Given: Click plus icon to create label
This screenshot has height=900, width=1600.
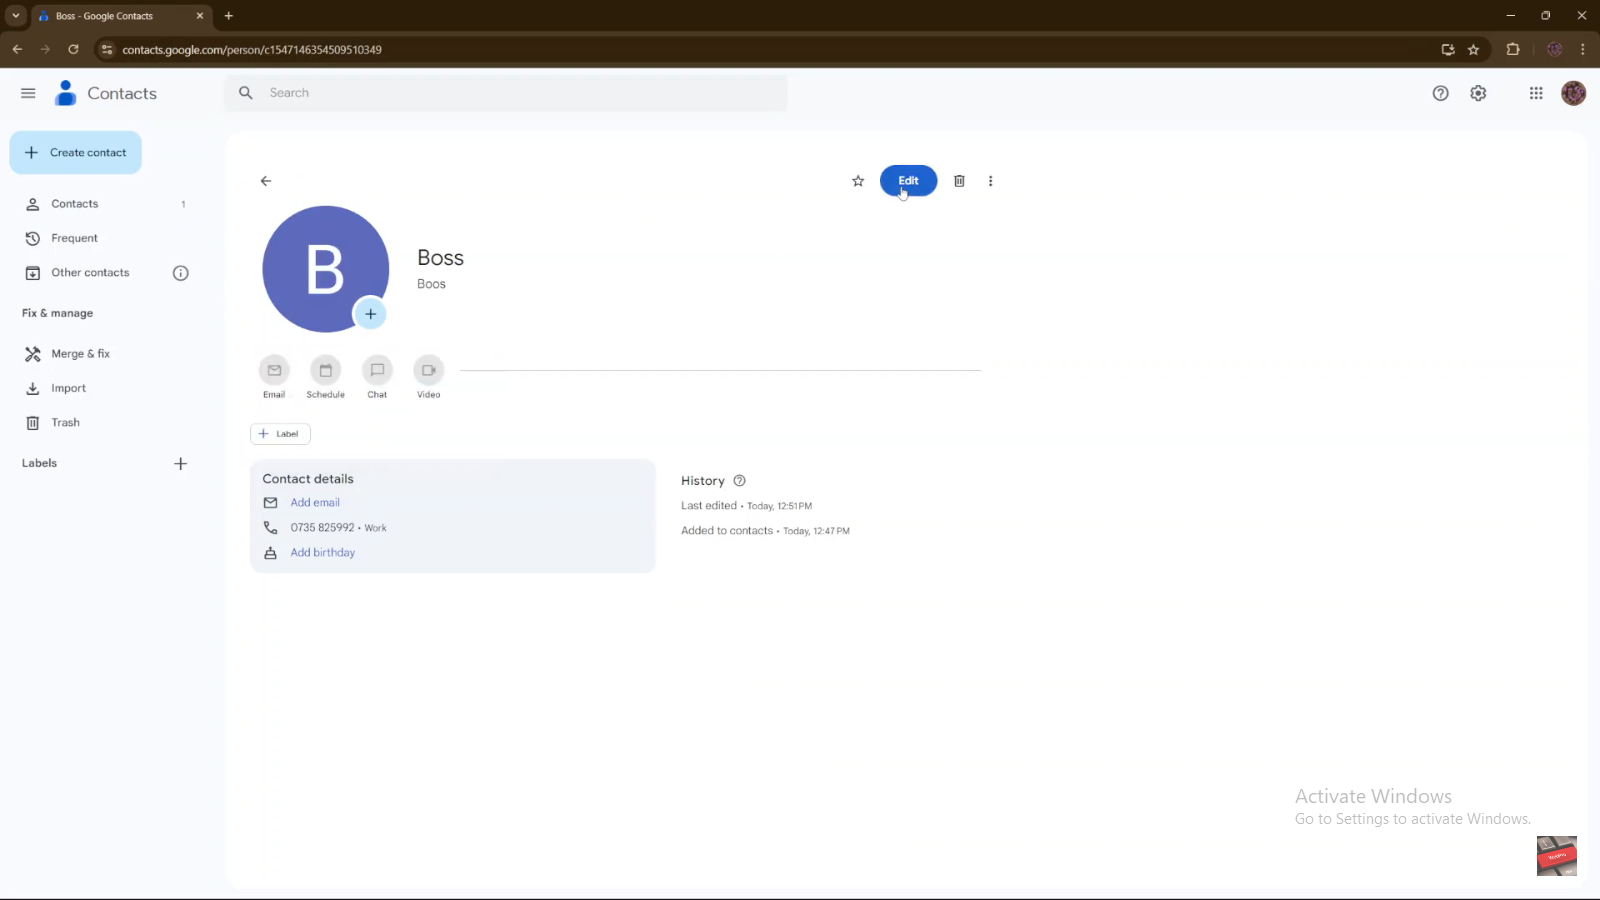Looking at the screenshot, I should coord(181,464).
